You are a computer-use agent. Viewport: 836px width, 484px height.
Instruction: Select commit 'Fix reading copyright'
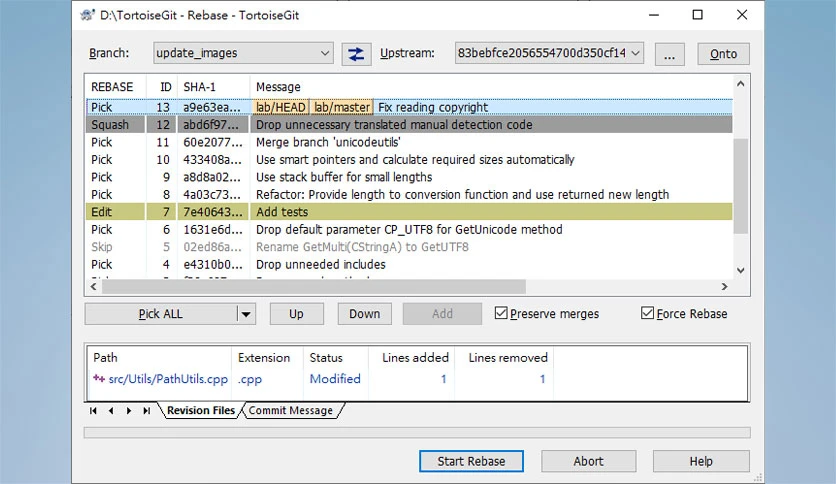409,107
